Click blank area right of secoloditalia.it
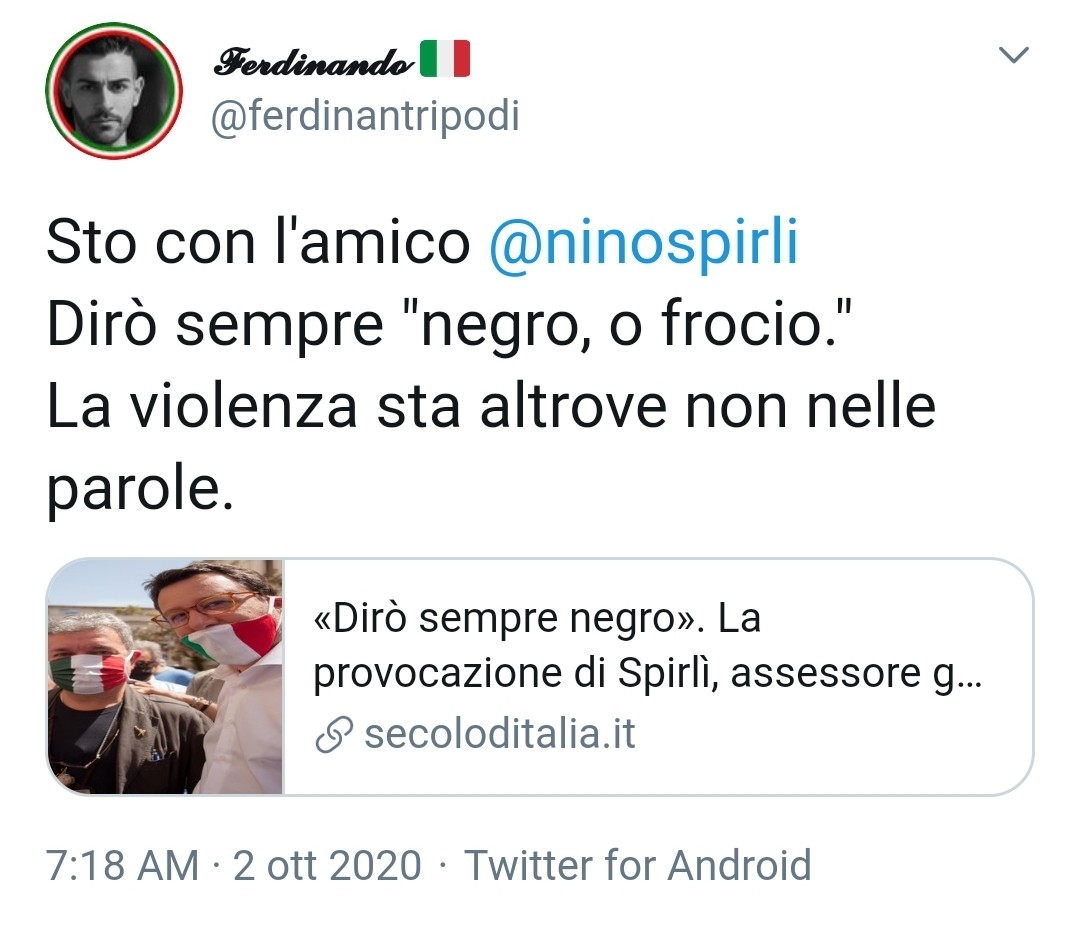 tap(827, 734)
